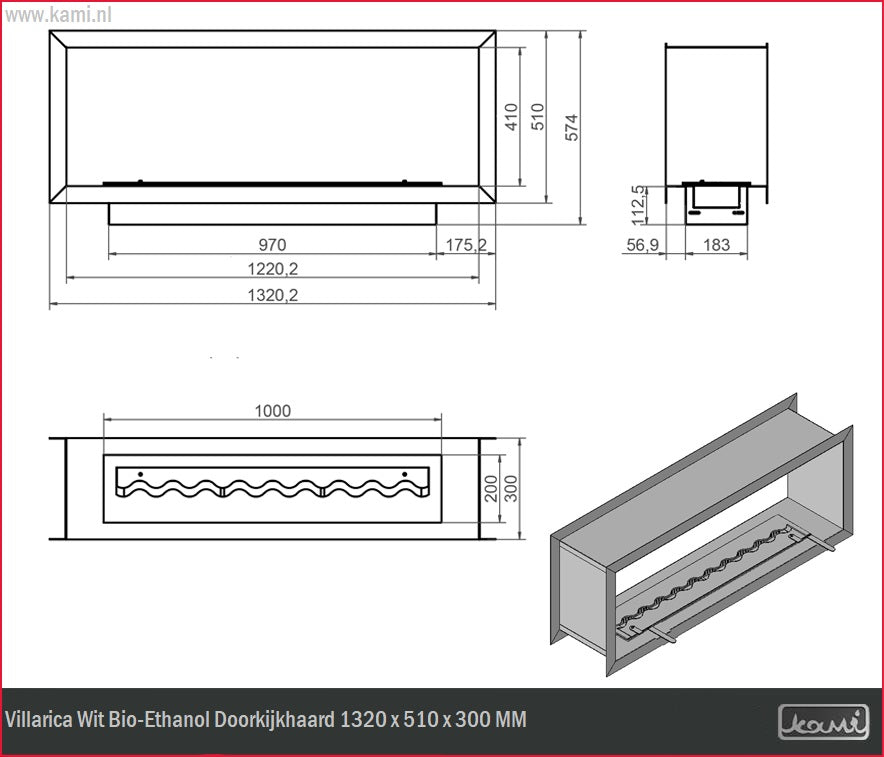
Task: Click the 574 total height dimension
Action: click(572, 128)
